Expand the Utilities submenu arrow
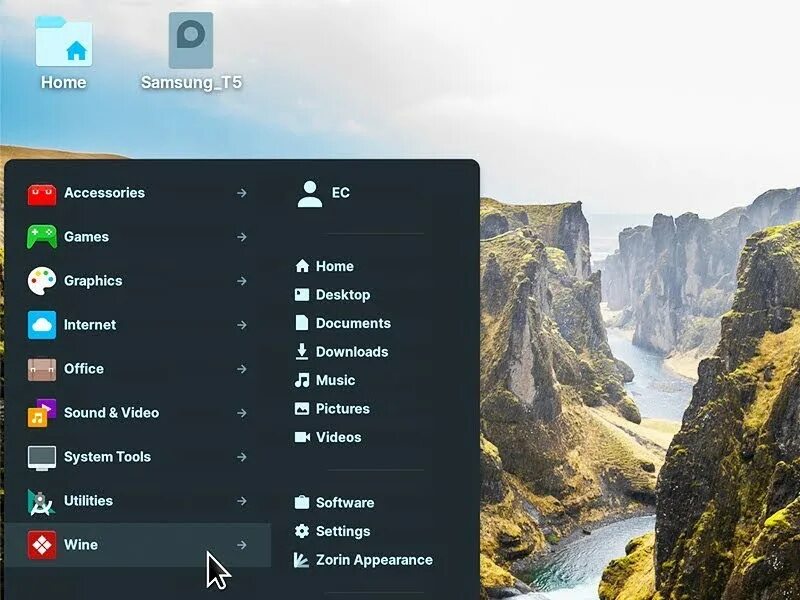The image size is (800, 600). pos(242,501)
